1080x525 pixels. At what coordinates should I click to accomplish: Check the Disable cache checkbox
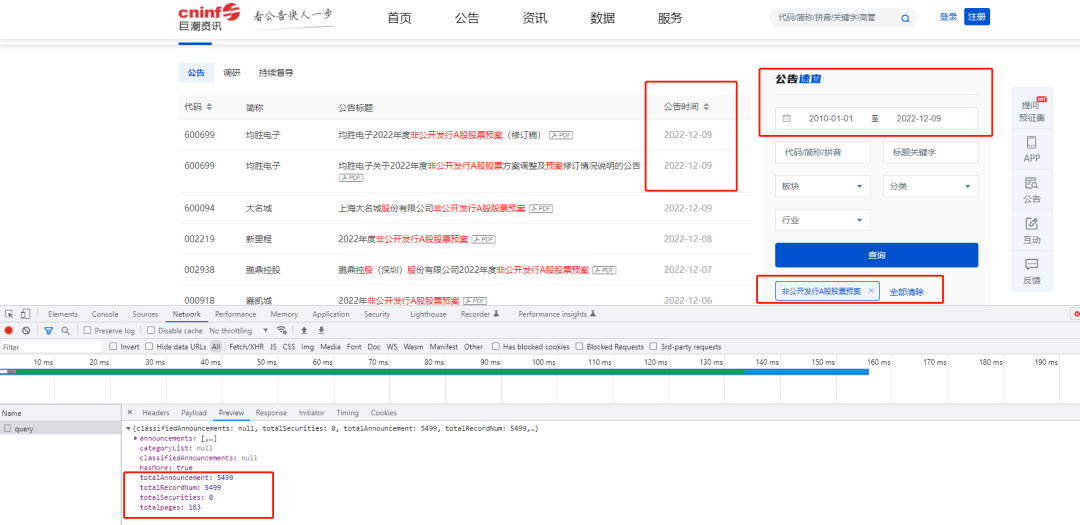coord(152,330)
